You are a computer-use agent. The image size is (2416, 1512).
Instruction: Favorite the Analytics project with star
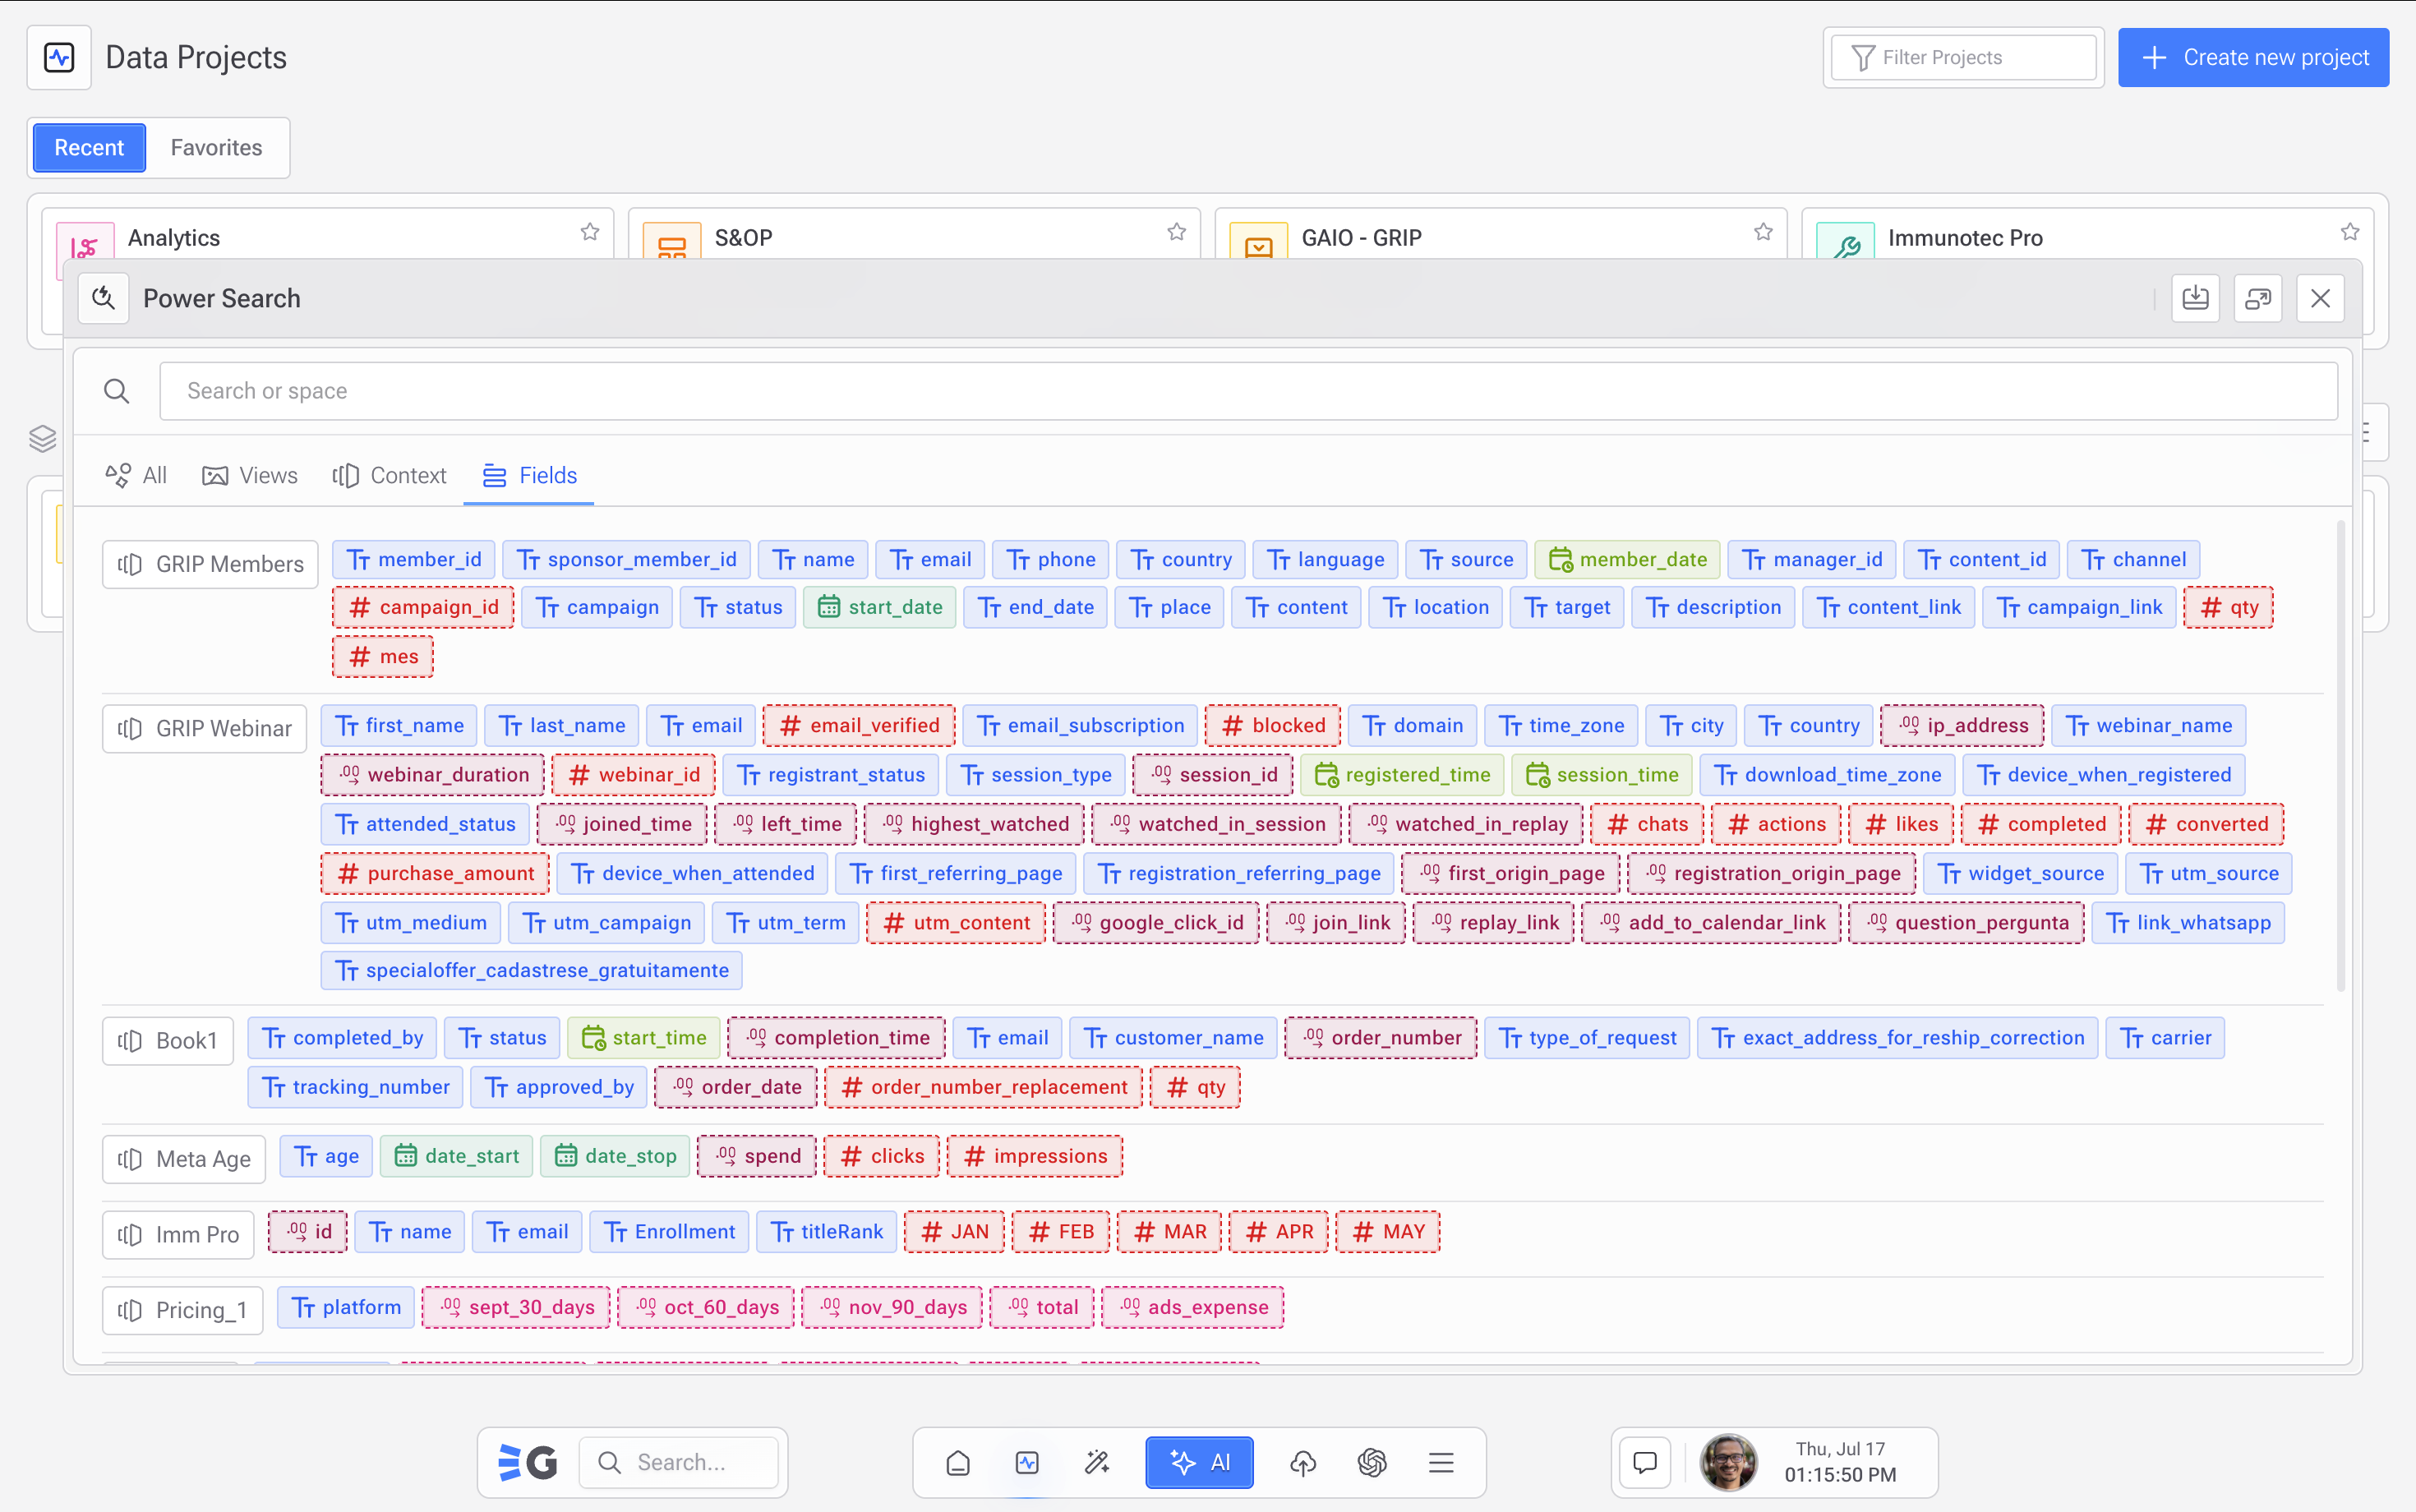[590, 232]
